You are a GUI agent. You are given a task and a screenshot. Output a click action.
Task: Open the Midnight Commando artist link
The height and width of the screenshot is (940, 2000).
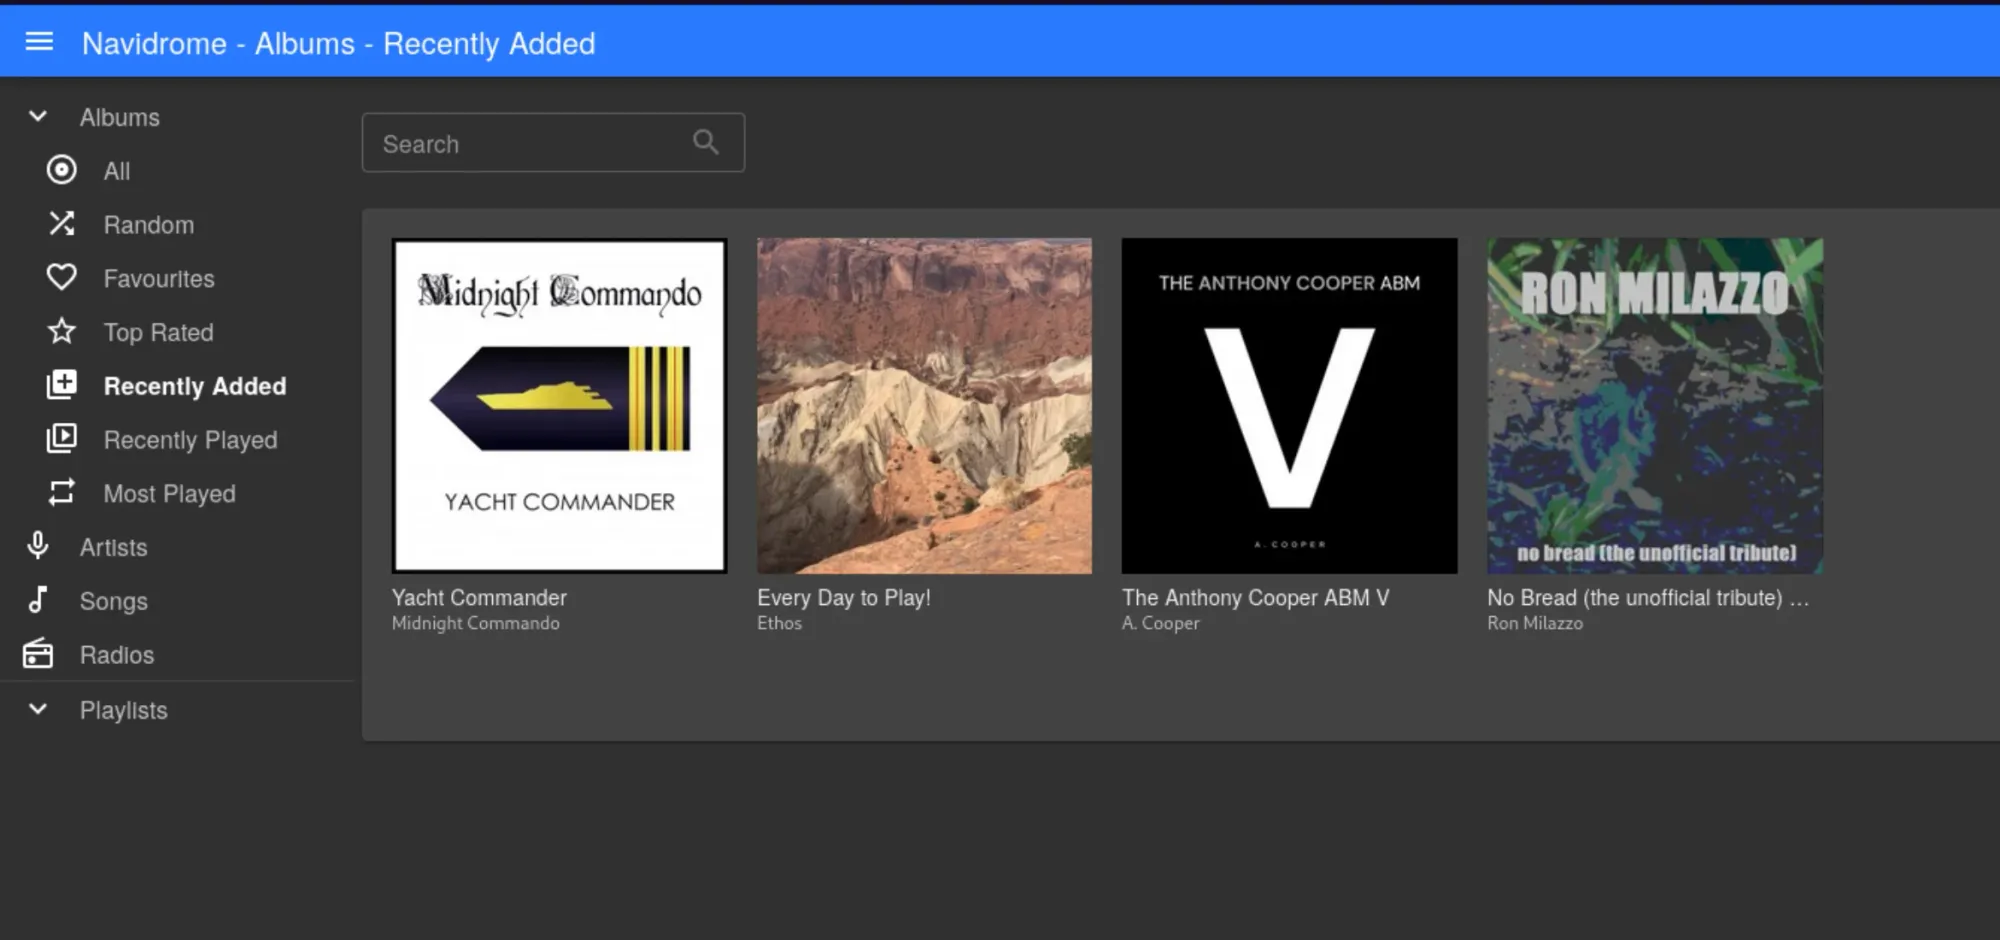(x=475, y=623)
